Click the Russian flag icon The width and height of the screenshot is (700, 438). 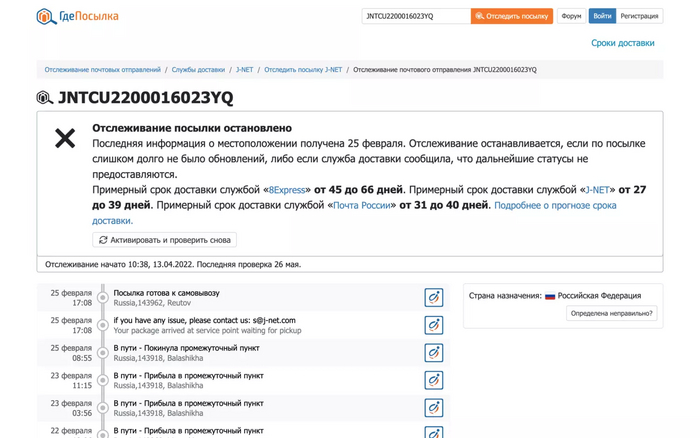[x=550, y=296]
